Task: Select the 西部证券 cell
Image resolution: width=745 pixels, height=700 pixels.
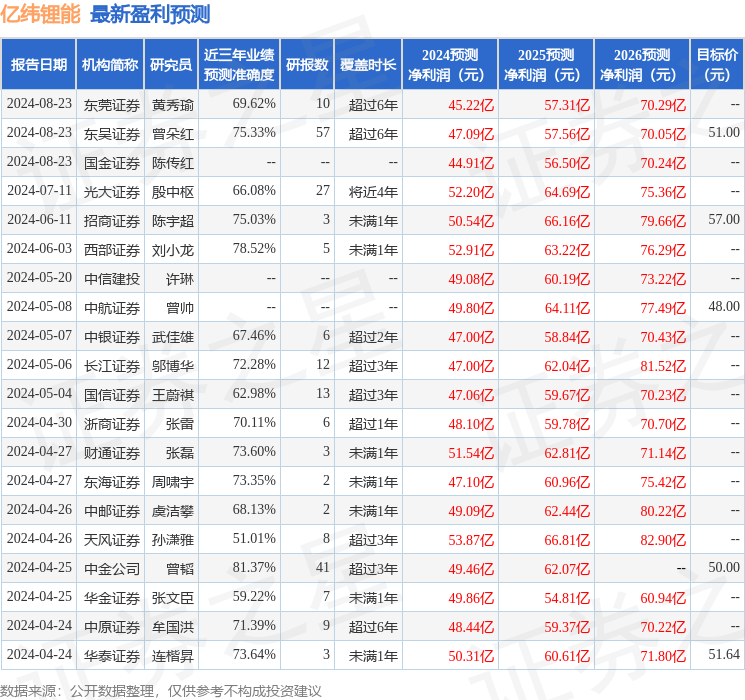Action: pyautogui.click(x=112, y=250)
